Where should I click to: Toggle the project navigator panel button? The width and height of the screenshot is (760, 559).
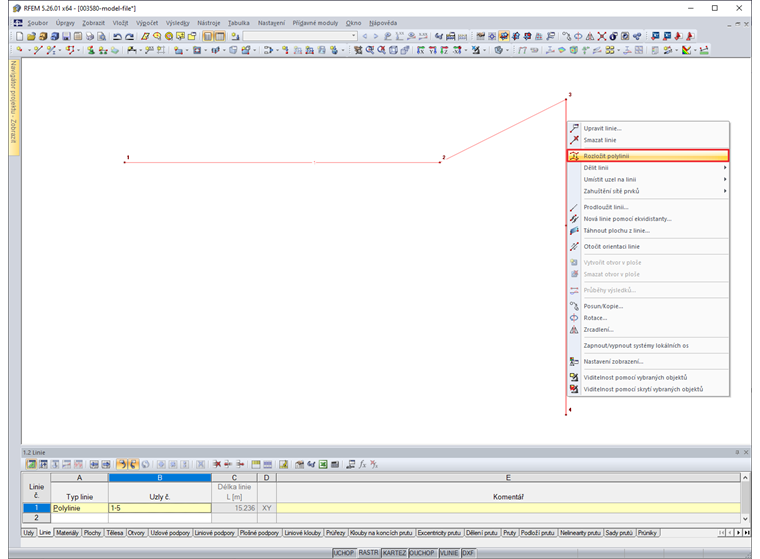208,36
